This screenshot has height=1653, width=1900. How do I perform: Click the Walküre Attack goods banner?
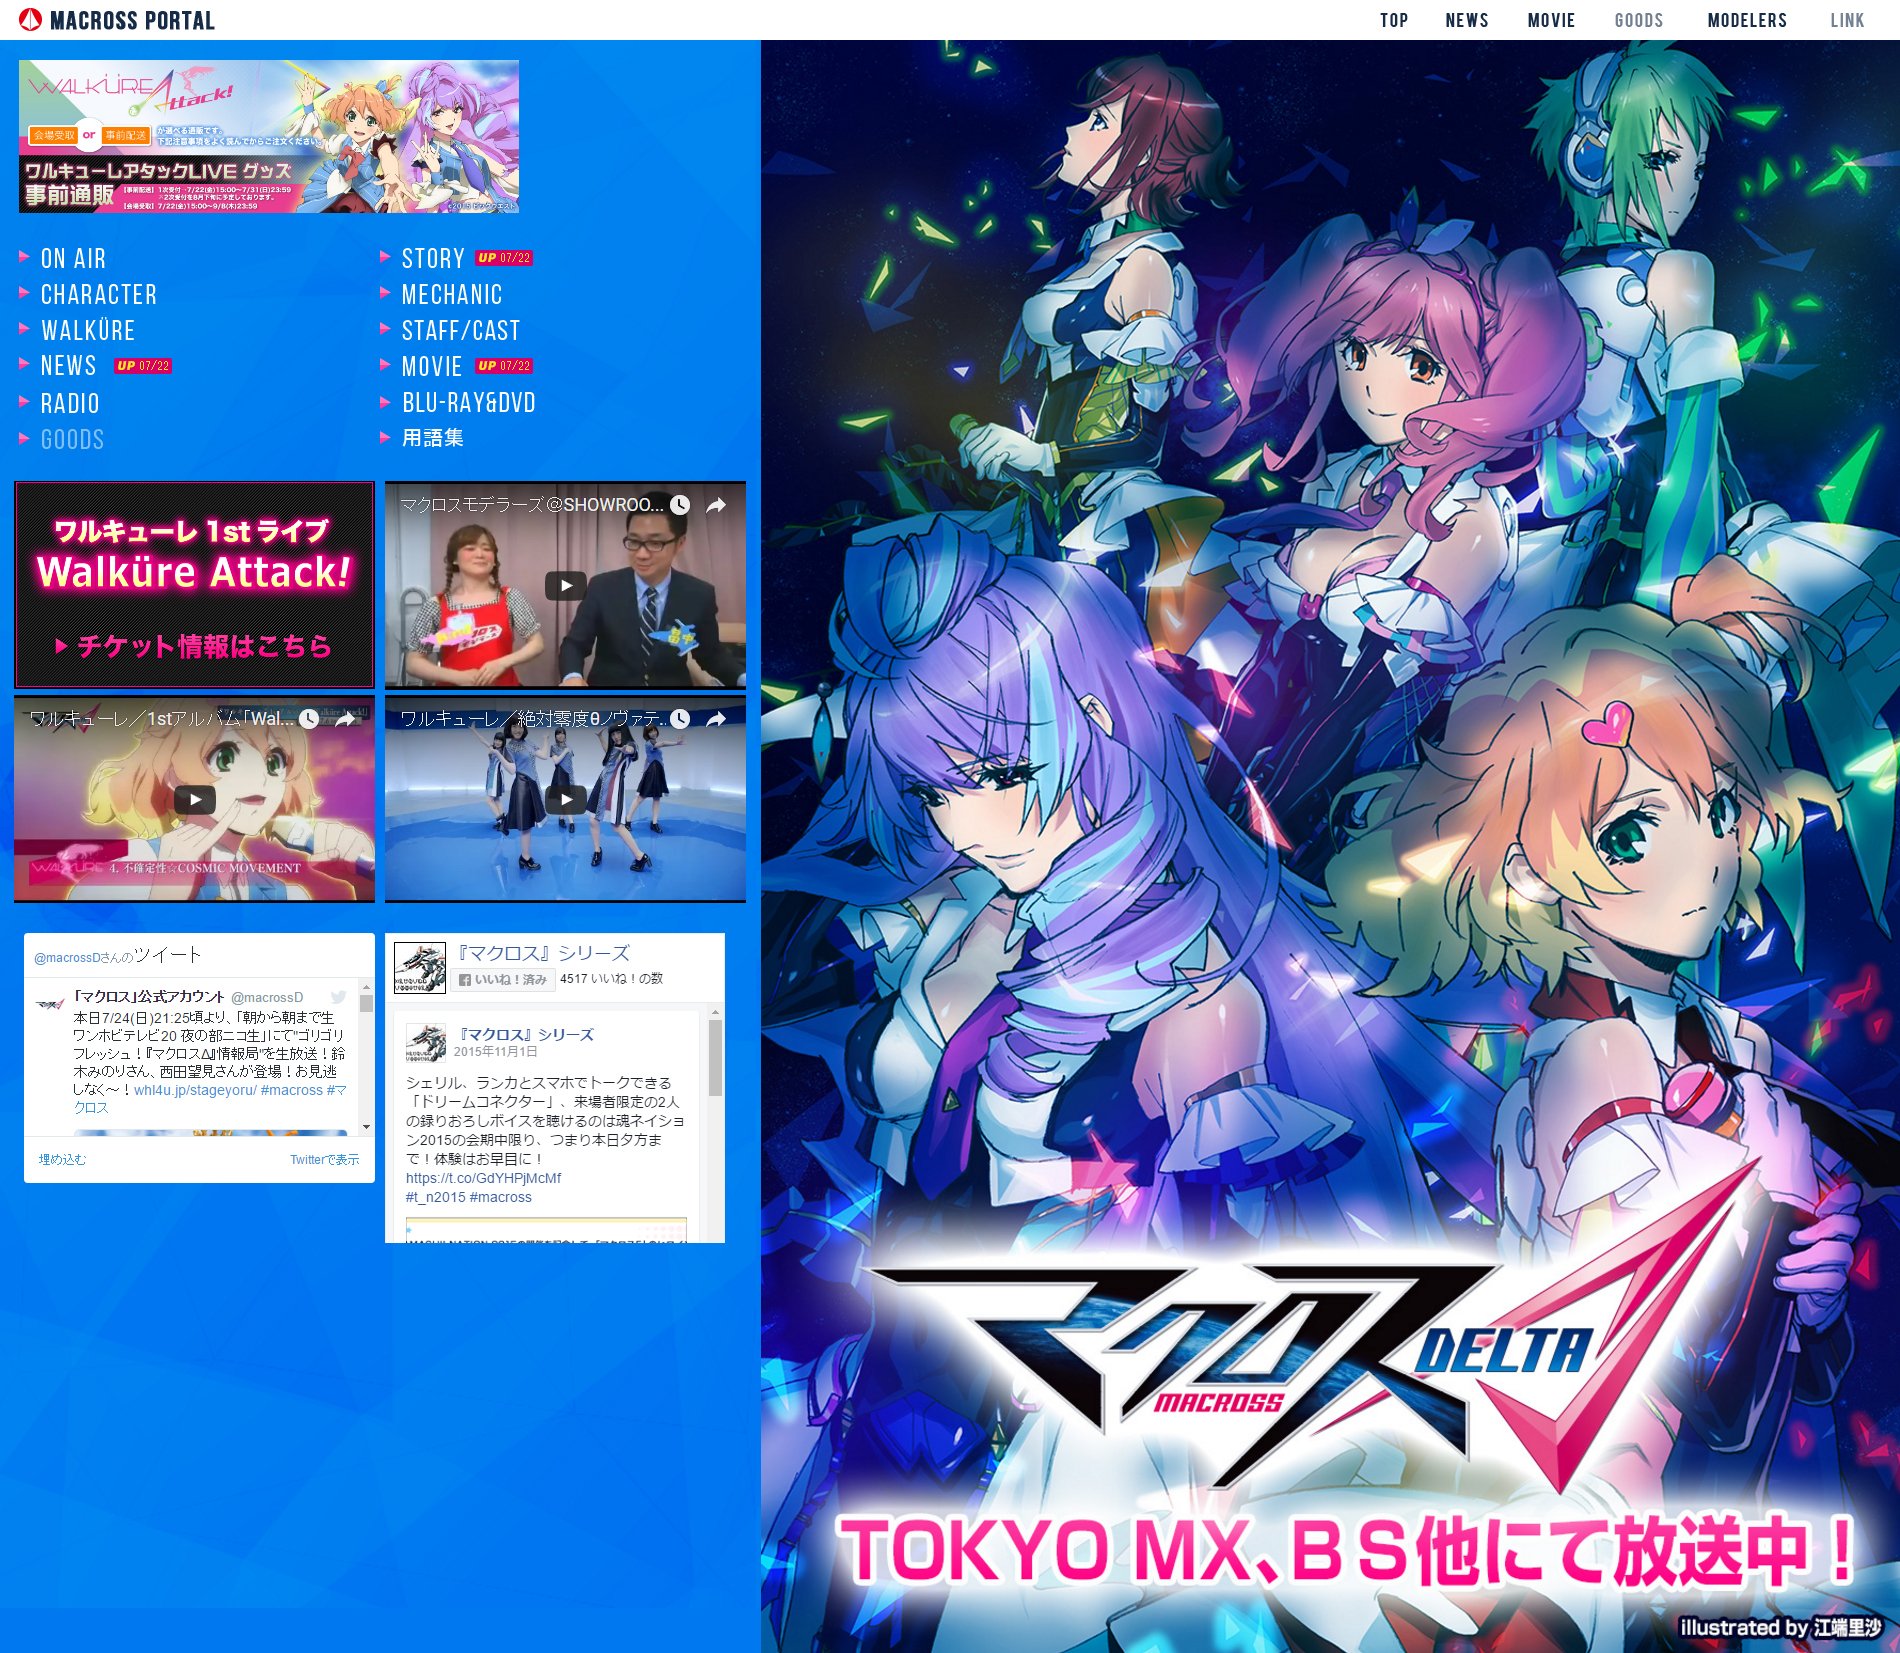[x=269, y=136]
